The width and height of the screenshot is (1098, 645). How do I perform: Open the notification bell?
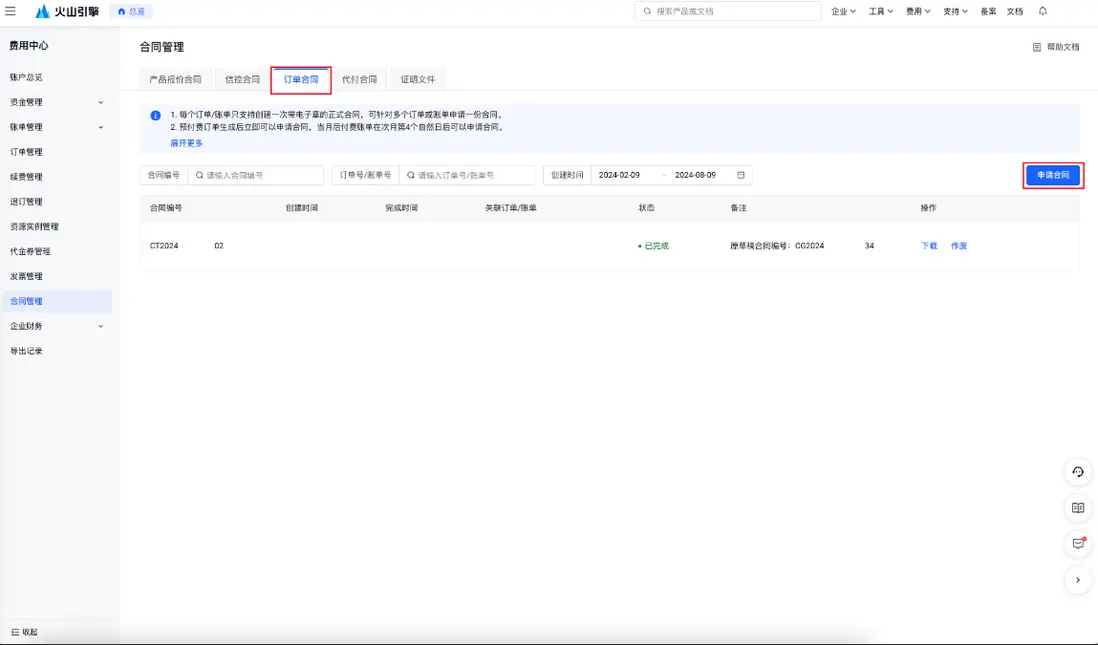[1043, 11]
